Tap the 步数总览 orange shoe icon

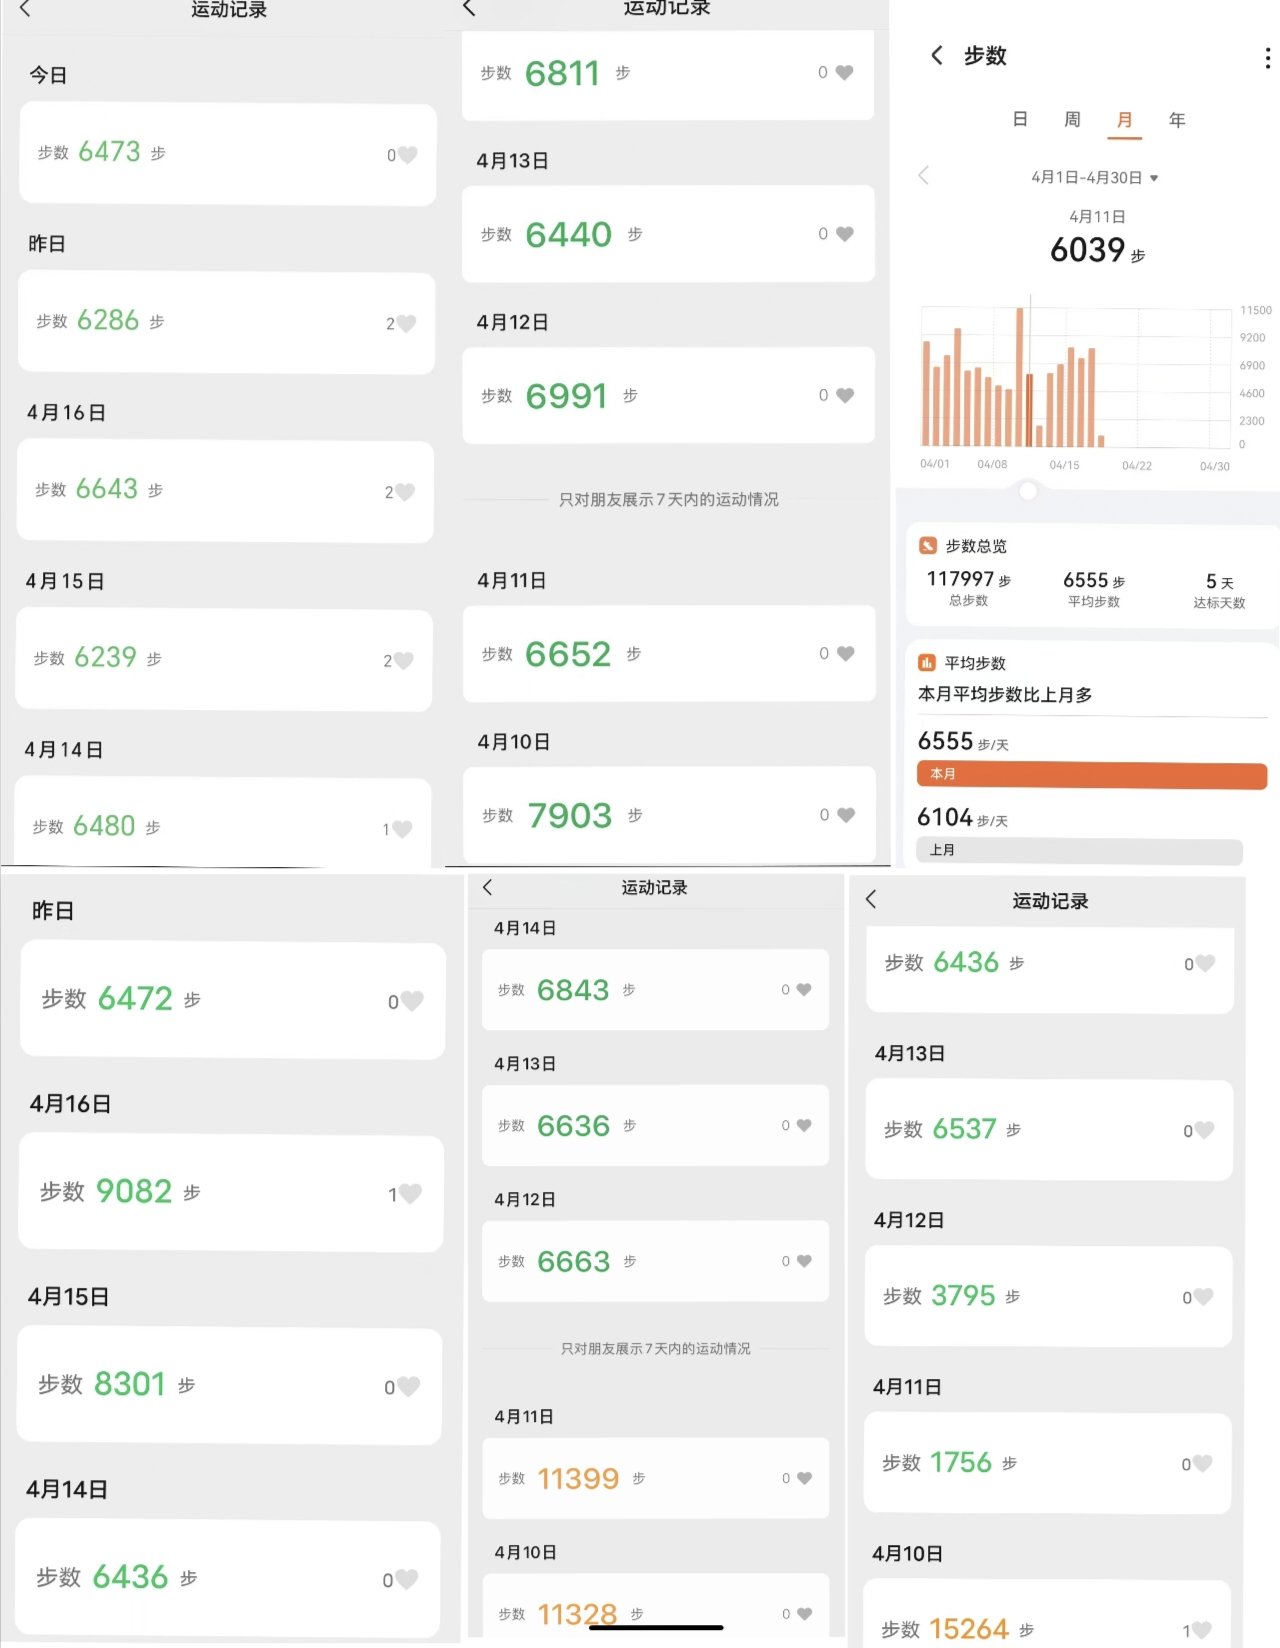coord(928,546)
